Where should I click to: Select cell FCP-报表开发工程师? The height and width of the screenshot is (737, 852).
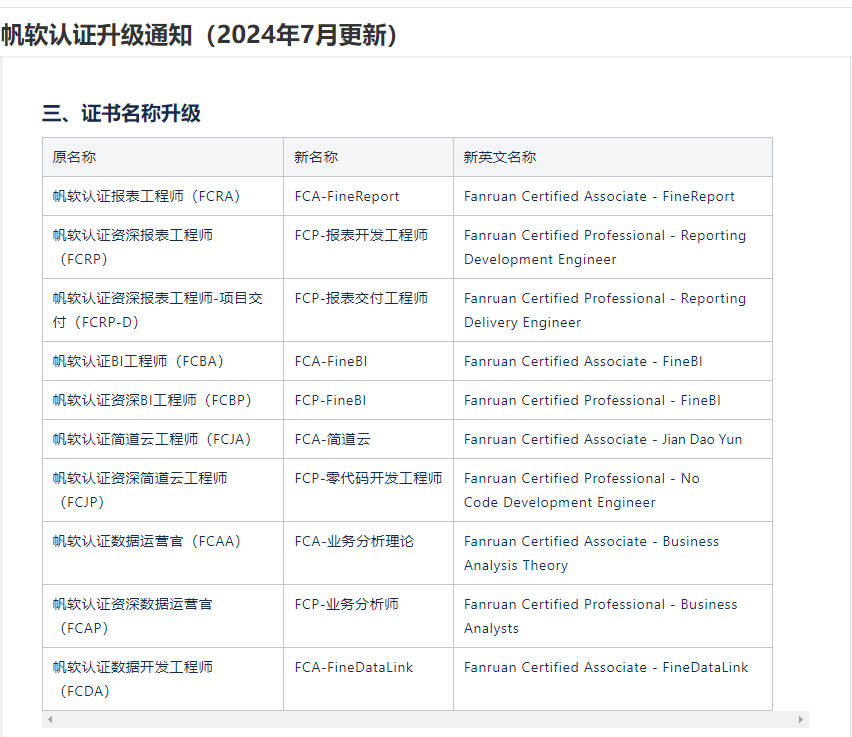pyautogui.click(x=368, y=247)
